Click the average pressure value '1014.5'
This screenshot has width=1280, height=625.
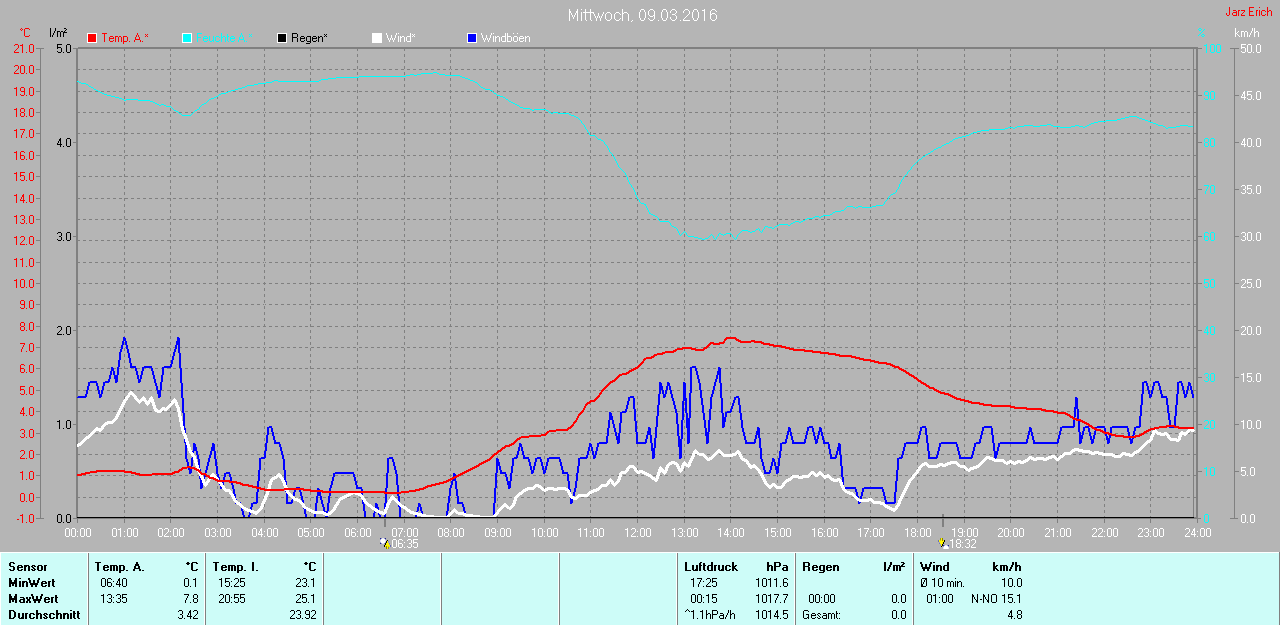pos(772,615)
